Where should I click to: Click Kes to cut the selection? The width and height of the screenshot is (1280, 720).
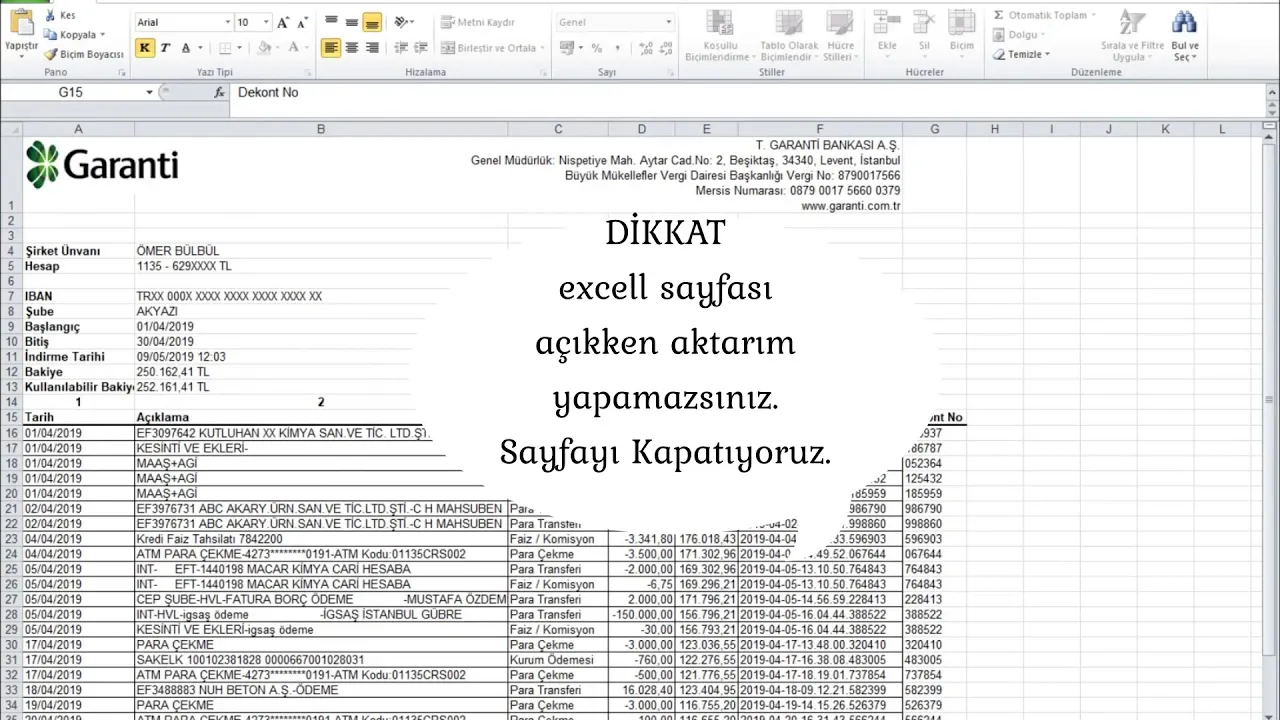coord(60,15)
